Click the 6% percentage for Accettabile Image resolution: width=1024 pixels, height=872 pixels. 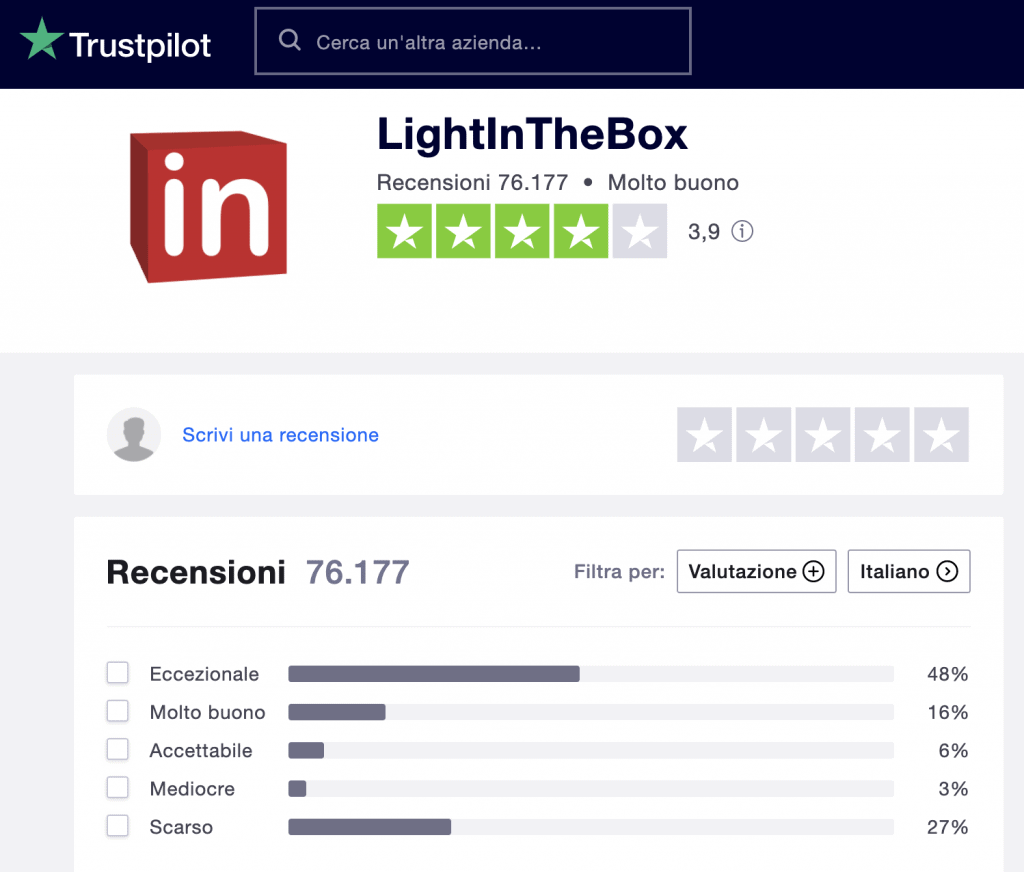click(x=953, y=751)
